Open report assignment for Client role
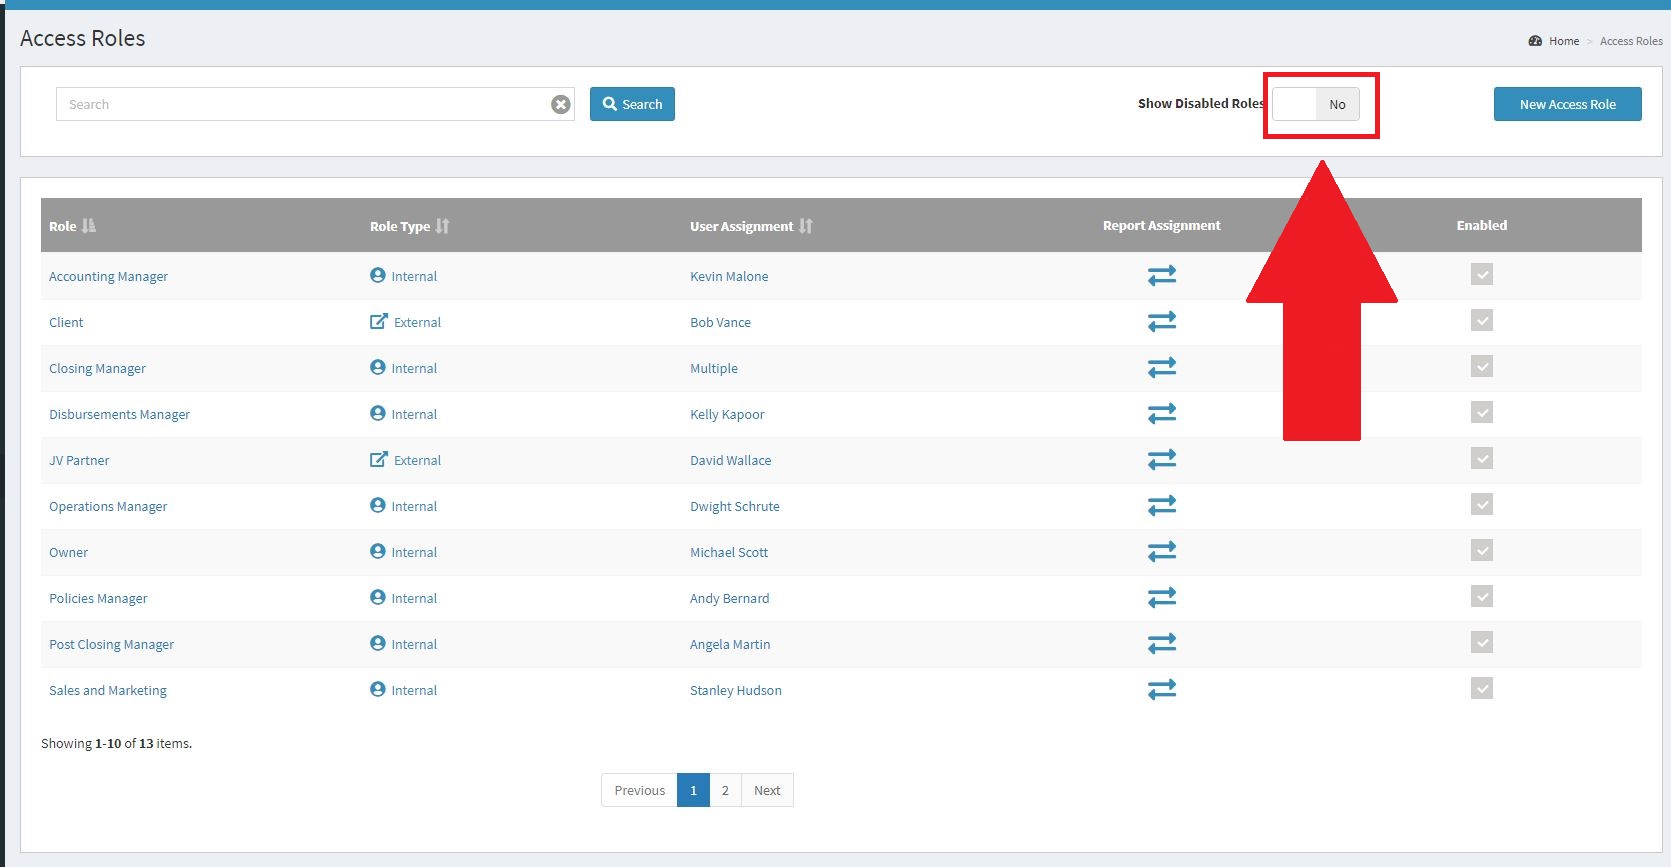The height and width of the screenshot is (867, 1671). pos(1161,321)
